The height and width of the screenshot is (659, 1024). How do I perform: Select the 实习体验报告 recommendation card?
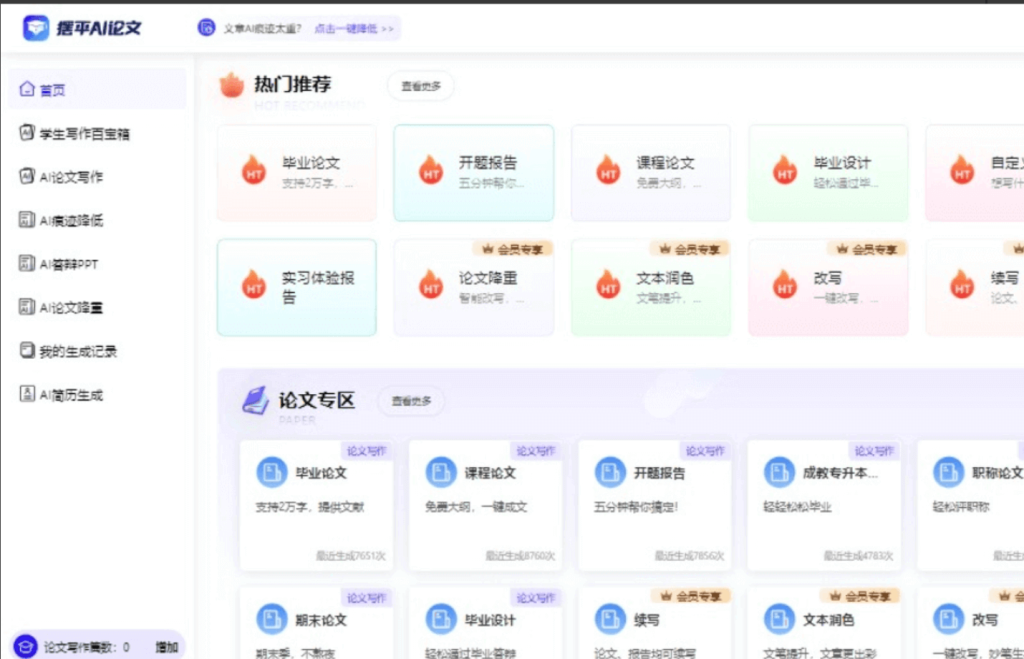click(x=297, y=287)
